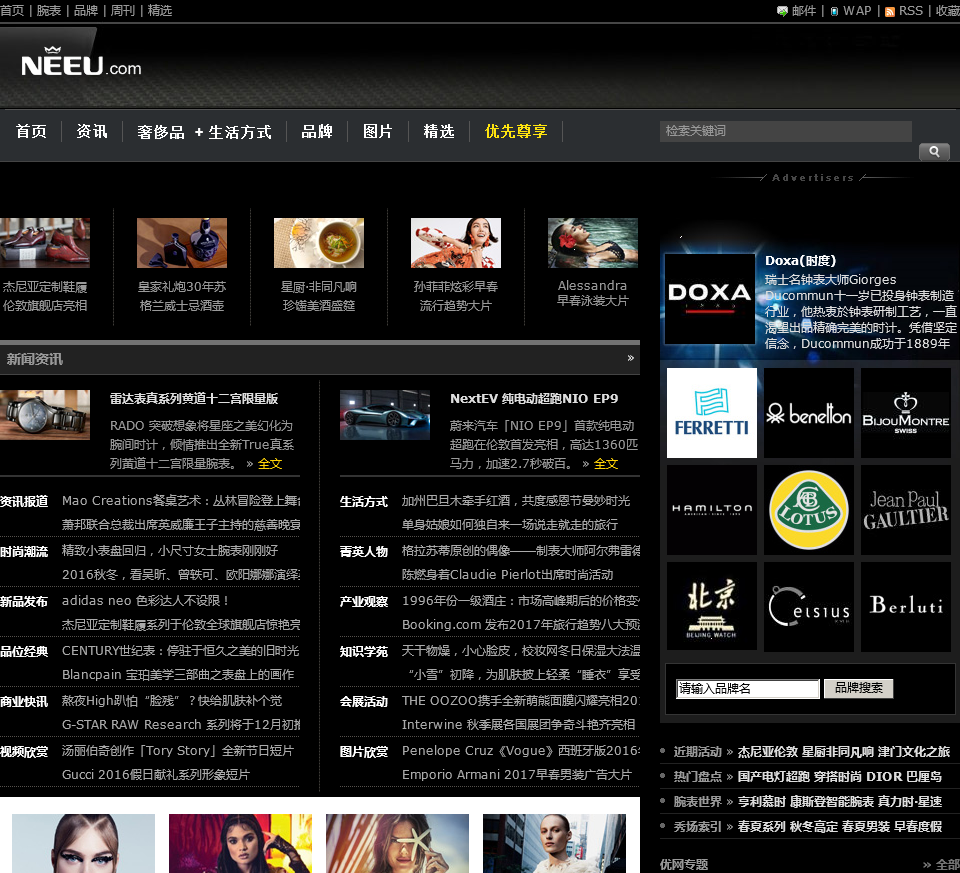
Task: Open the Berluti brand logo
Action: pos(906,607)
